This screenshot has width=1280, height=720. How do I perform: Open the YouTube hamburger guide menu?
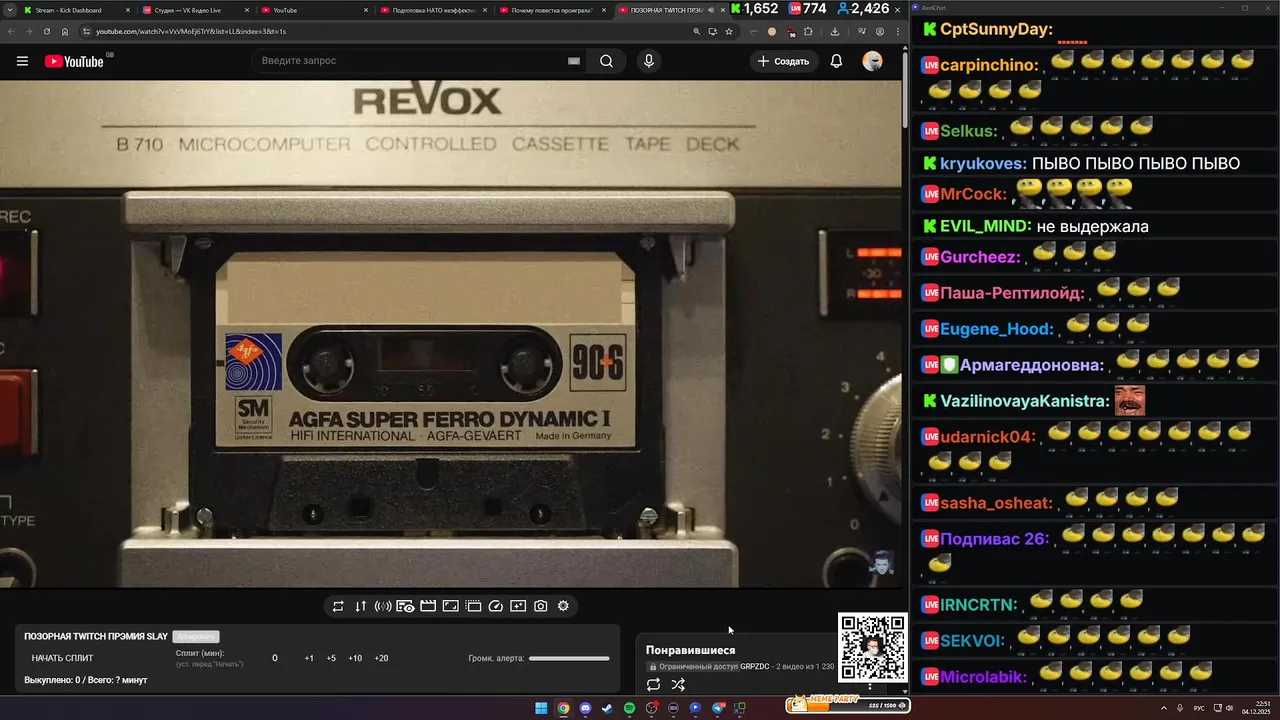(22, 61)
